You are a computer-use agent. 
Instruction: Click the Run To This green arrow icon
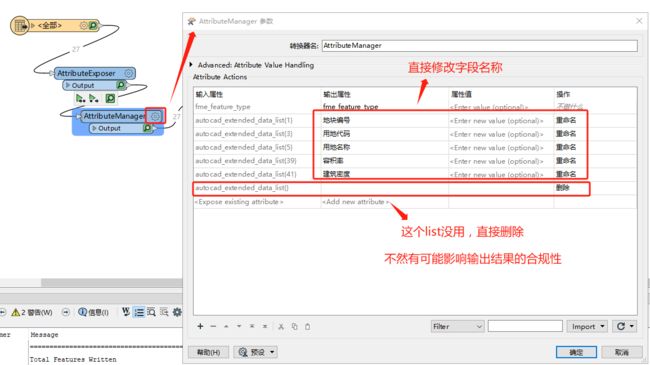[x=80, y=98]
